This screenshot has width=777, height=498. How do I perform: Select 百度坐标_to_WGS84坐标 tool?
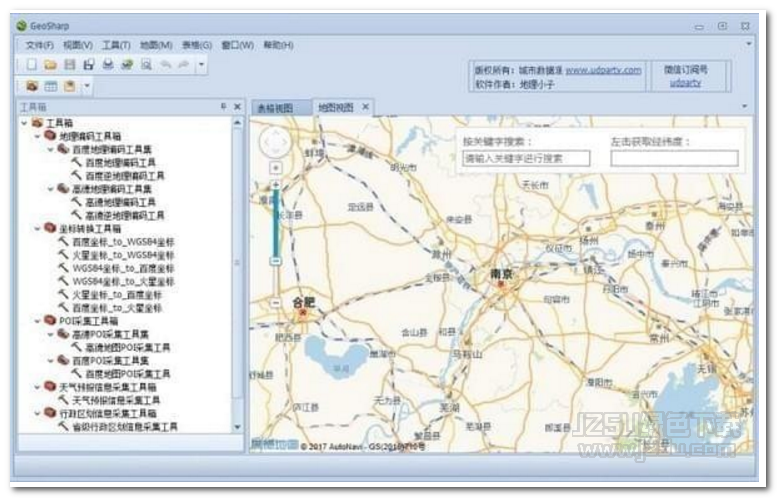(x=123, y=242)
